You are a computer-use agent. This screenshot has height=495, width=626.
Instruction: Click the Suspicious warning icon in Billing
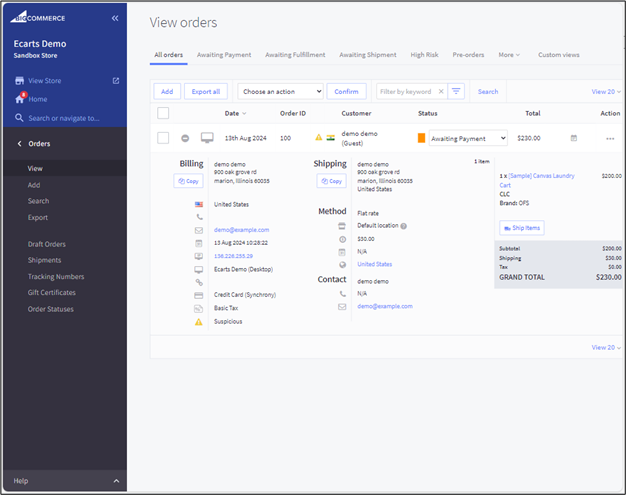coord(198,322)
